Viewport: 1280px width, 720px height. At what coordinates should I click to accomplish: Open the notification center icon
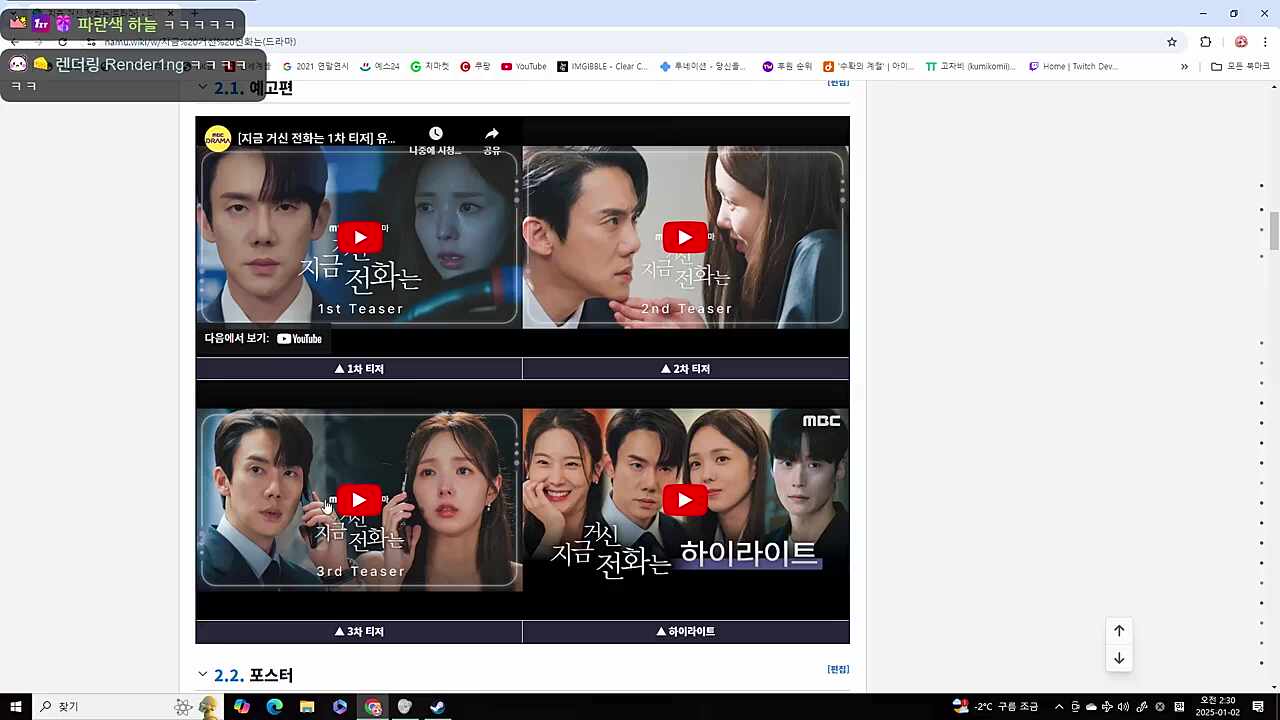click(1258, 707)
